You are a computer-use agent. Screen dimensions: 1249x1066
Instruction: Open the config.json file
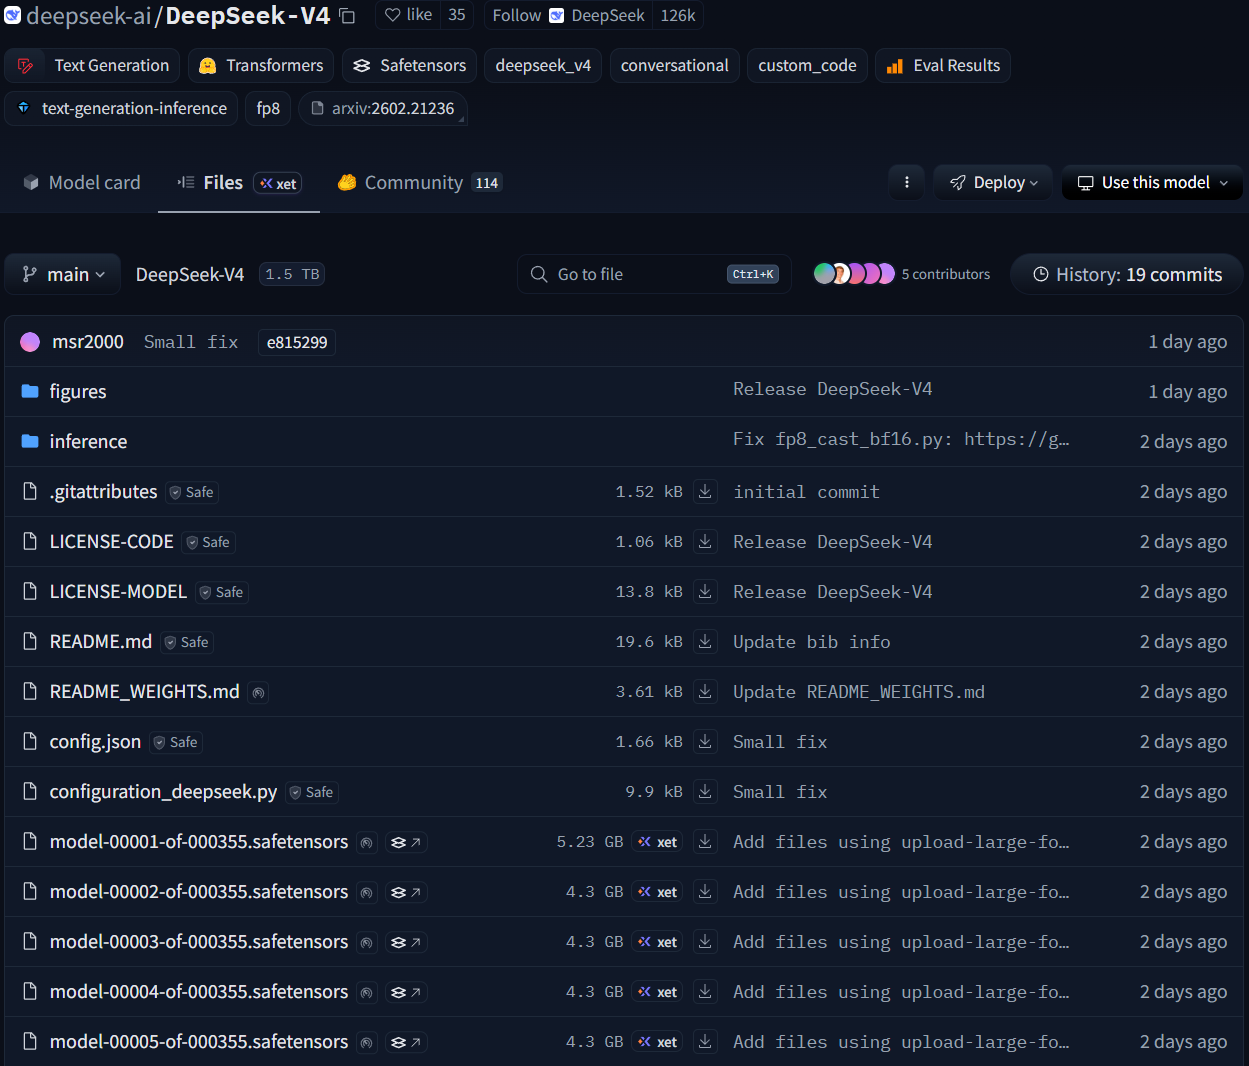tap(95, 741)
